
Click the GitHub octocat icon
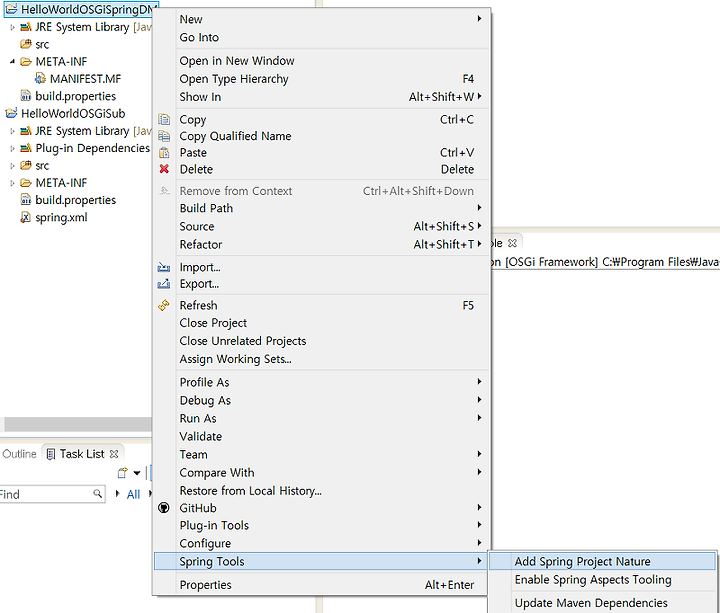[163, 508]
